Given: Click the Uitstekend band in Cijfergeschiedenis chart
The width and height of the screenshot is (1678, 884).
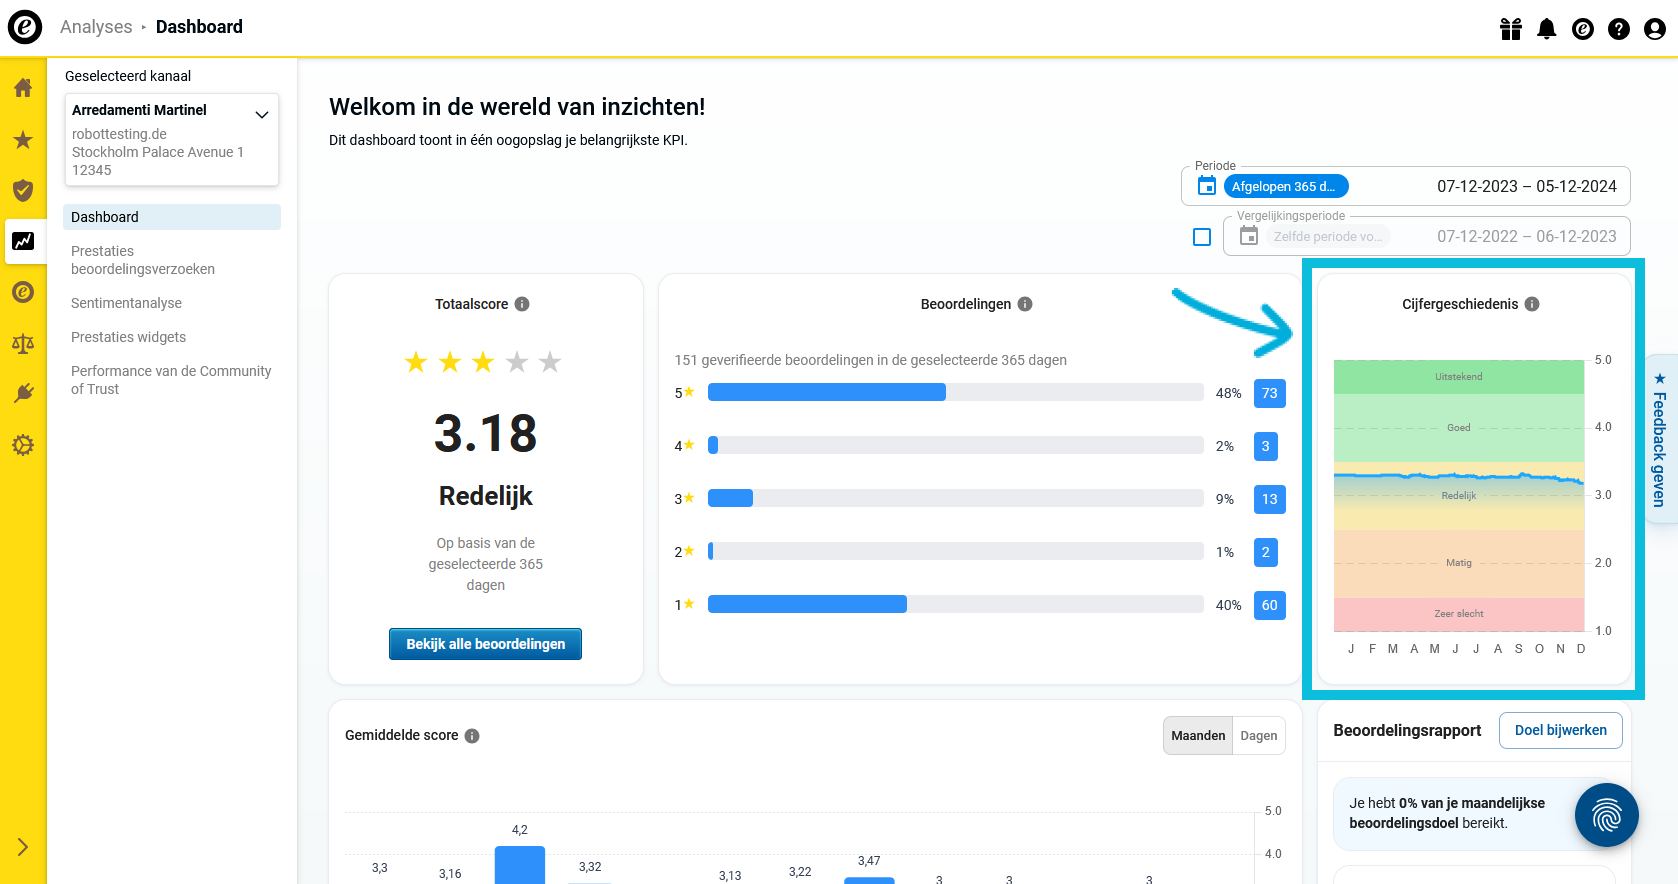Looking at the screenshot, I should (1459, 377).
